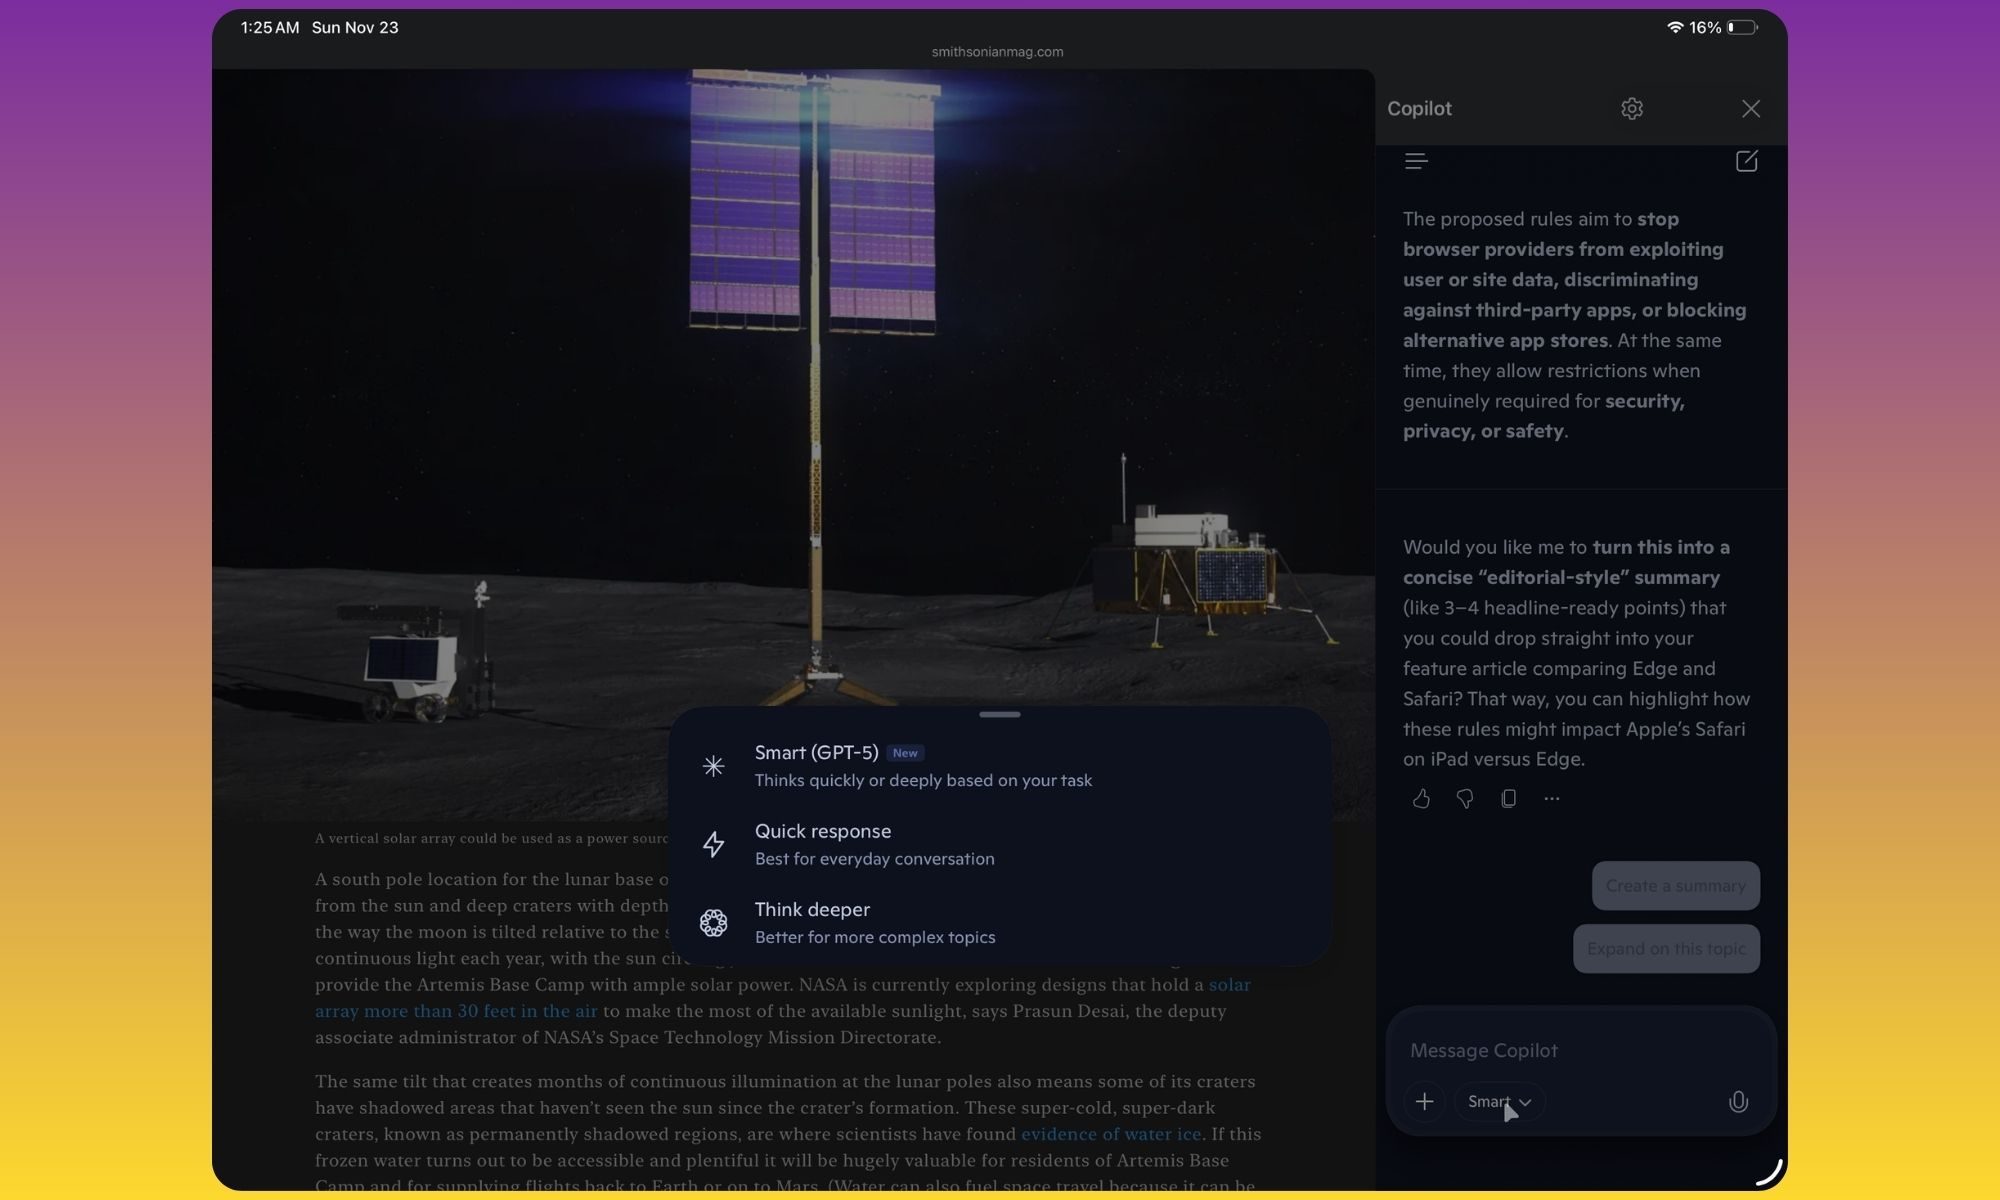This screenshot has height=1200, width=2000.
Task: Click the Create a summary suggestion
Action: click(1675, 885)
